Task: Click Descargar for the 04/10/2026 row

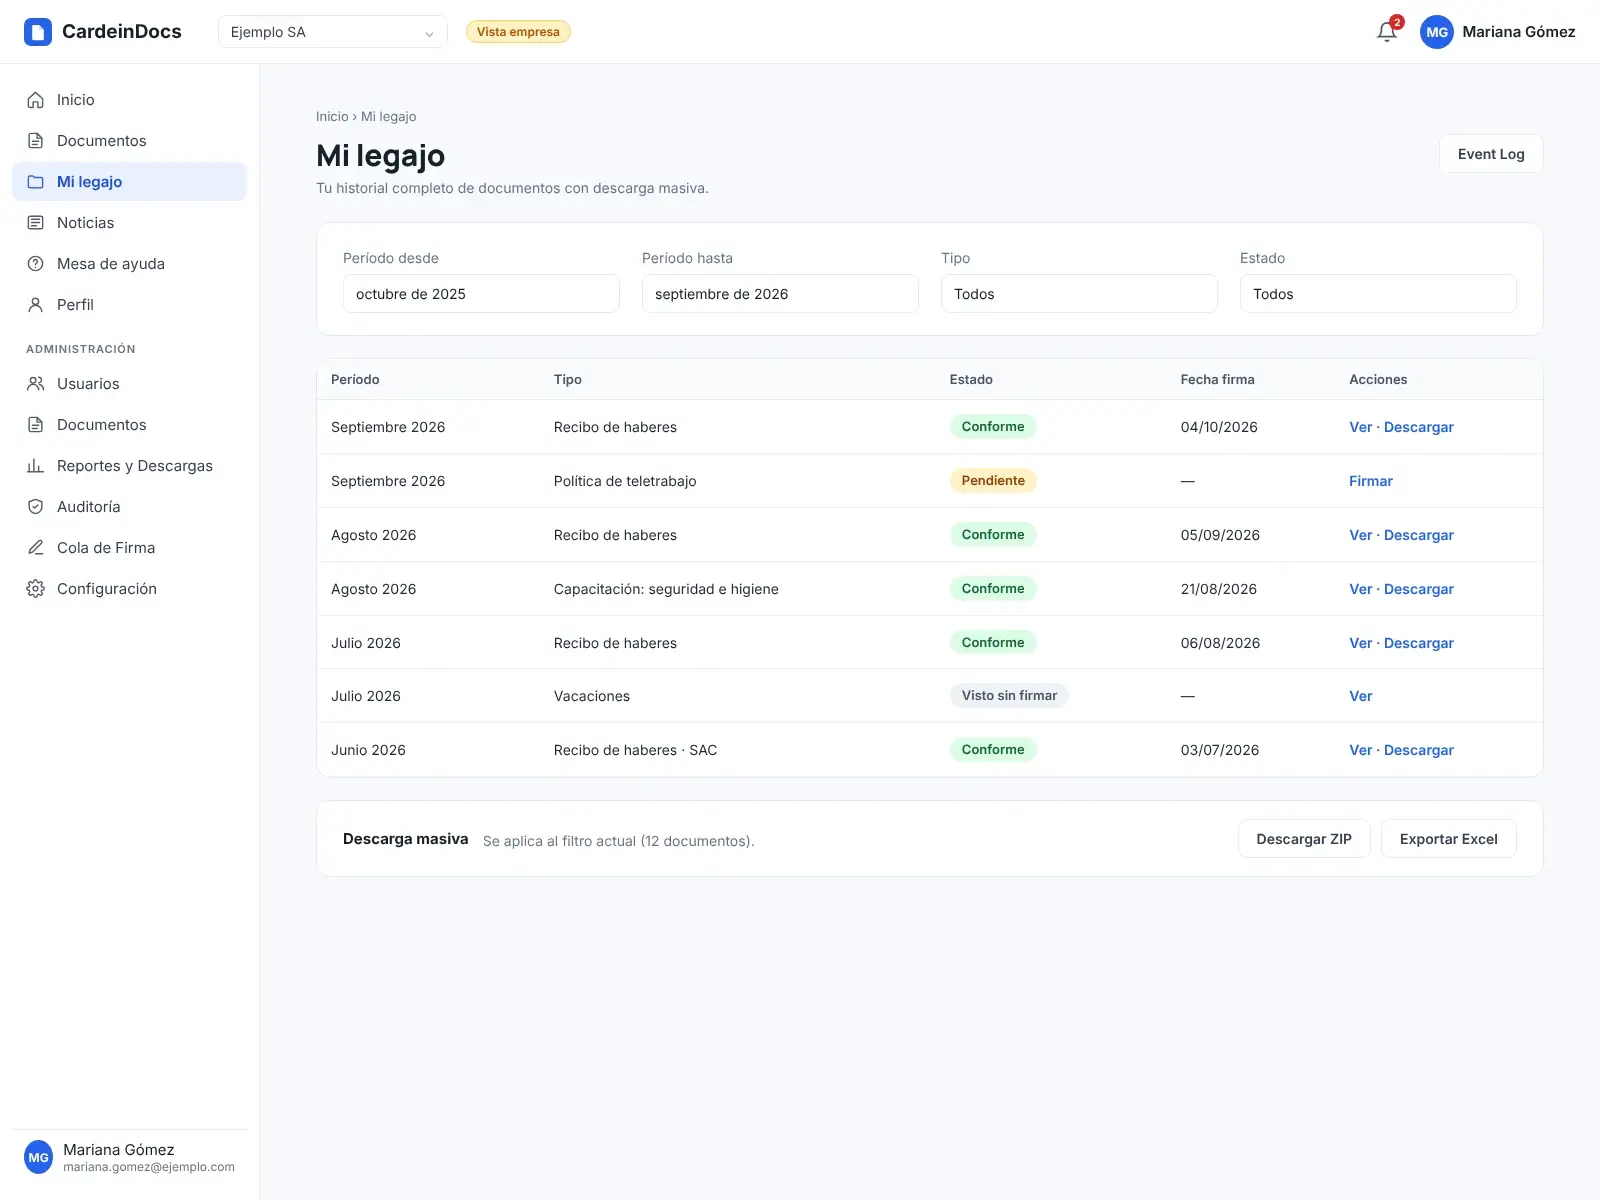Action: [1419, 427]
